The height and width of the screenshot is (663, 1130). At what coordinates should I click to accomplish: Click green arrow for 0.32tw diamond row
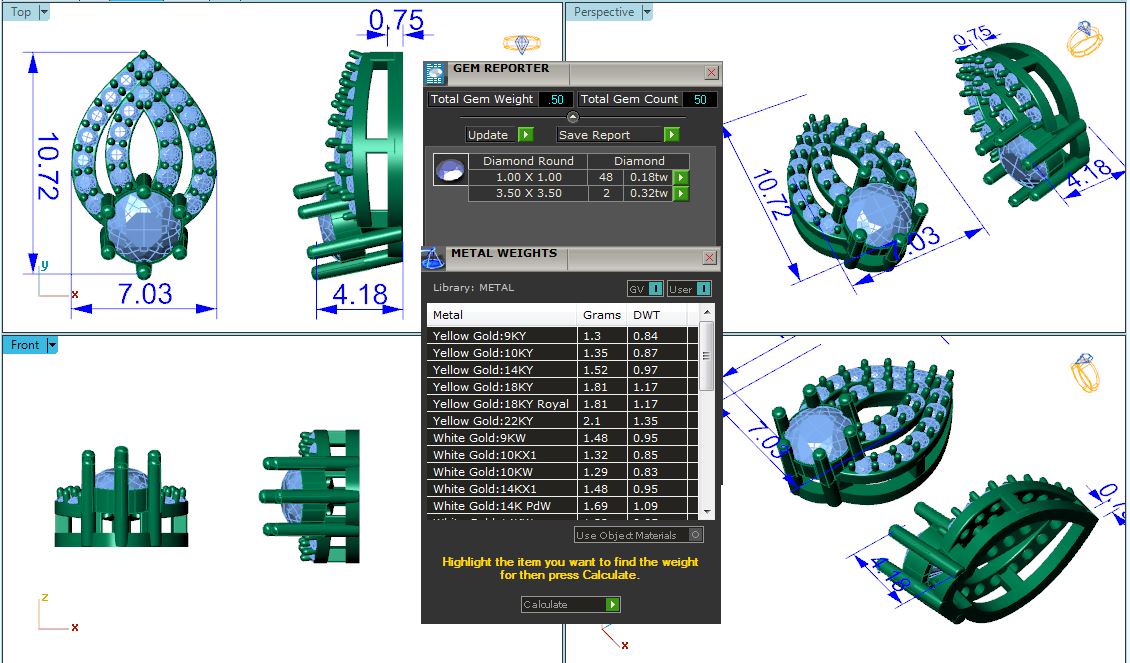click(x=681, y=193)
